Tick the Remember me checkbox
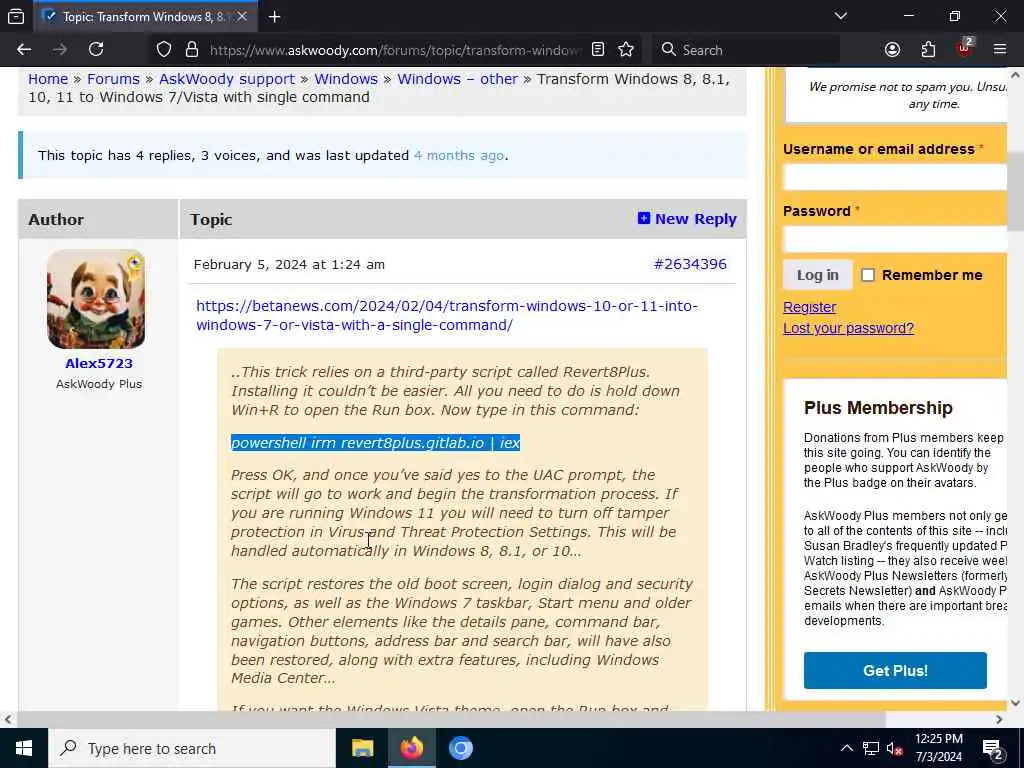The image size is (1024, 768). point(867,275)
